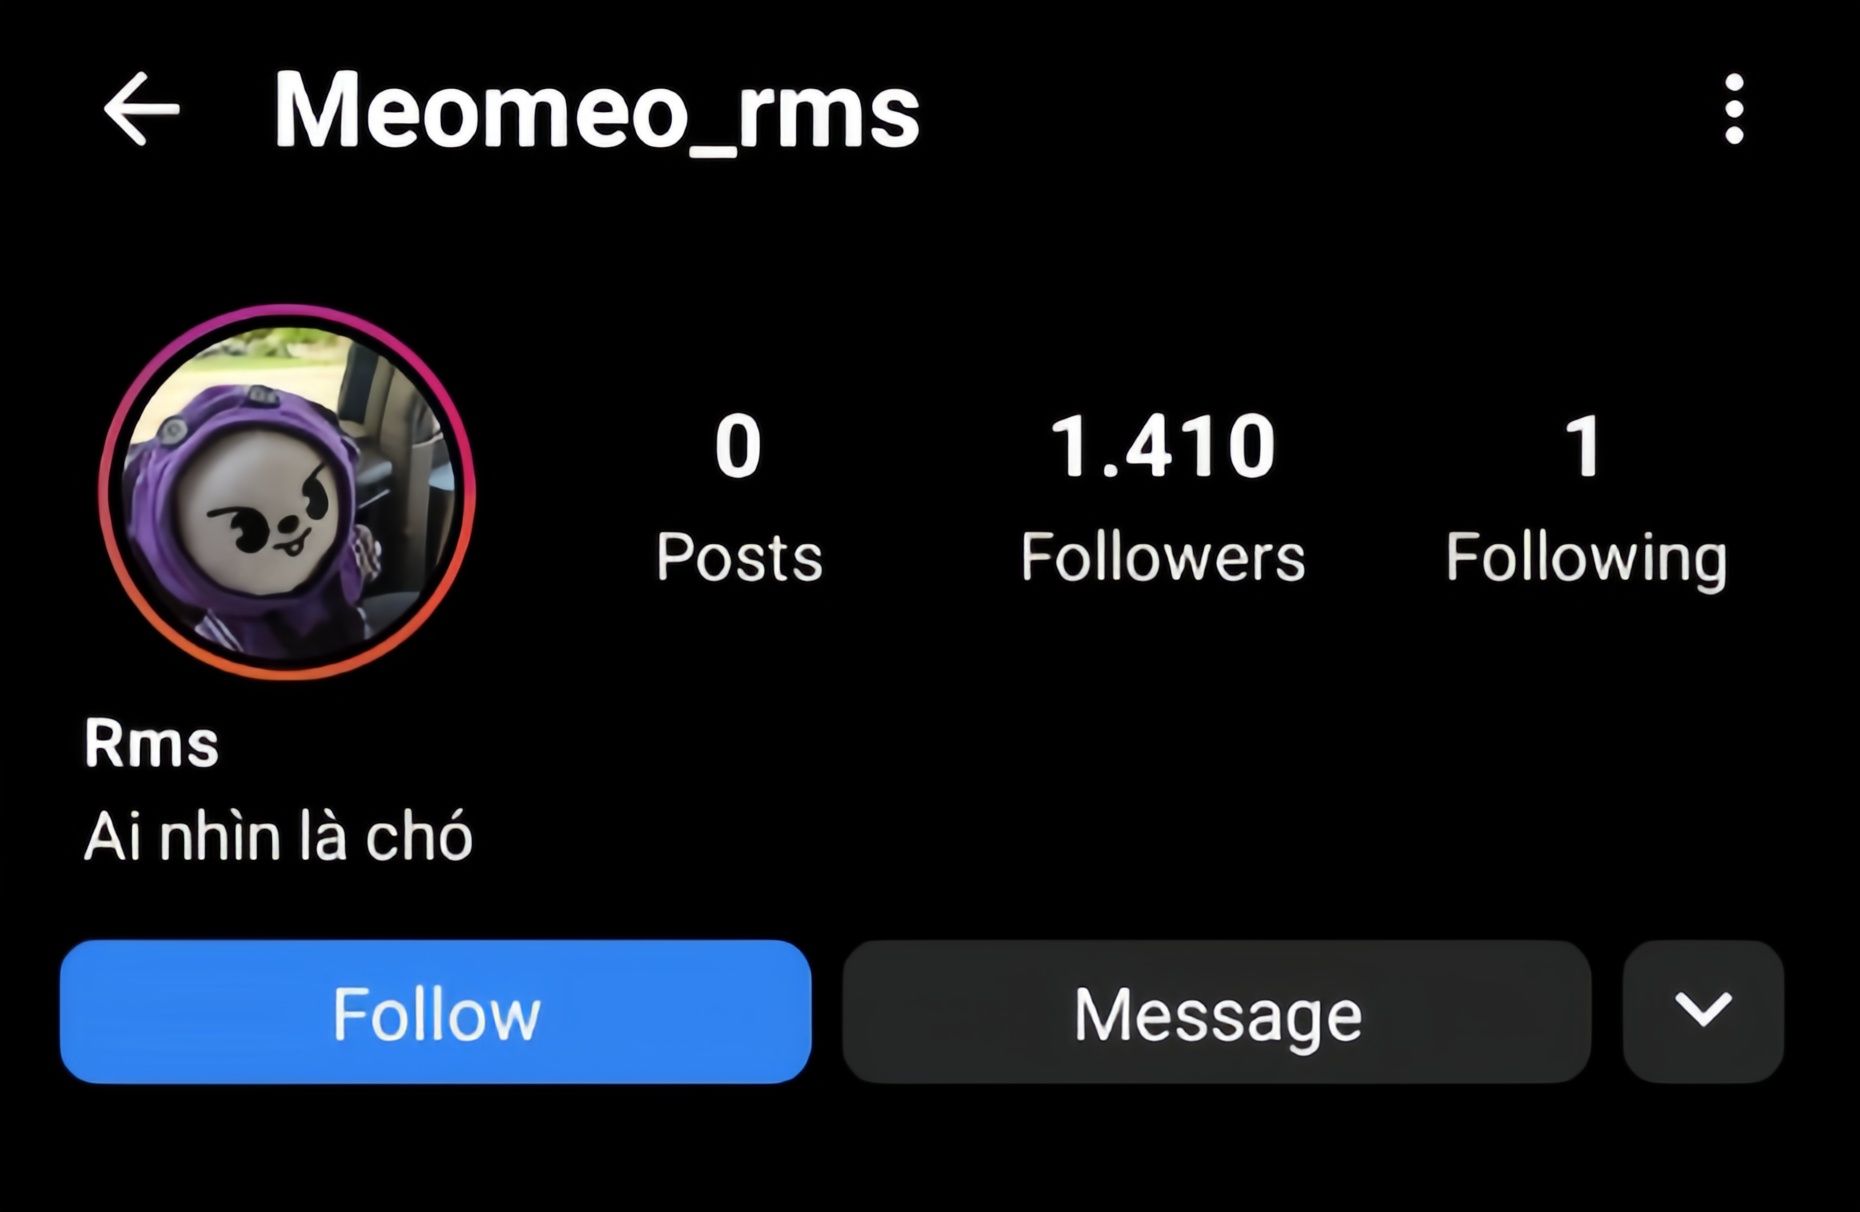Screen dimensions: 1860x1212
Task: Open the Following list label
Action: click(x=1586, y=558)
